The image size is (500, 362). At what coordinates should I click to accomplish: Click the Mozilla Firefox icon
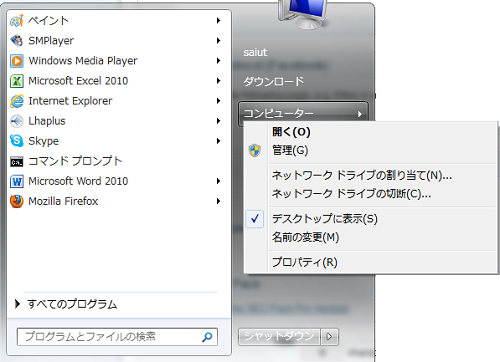(17, 201)
